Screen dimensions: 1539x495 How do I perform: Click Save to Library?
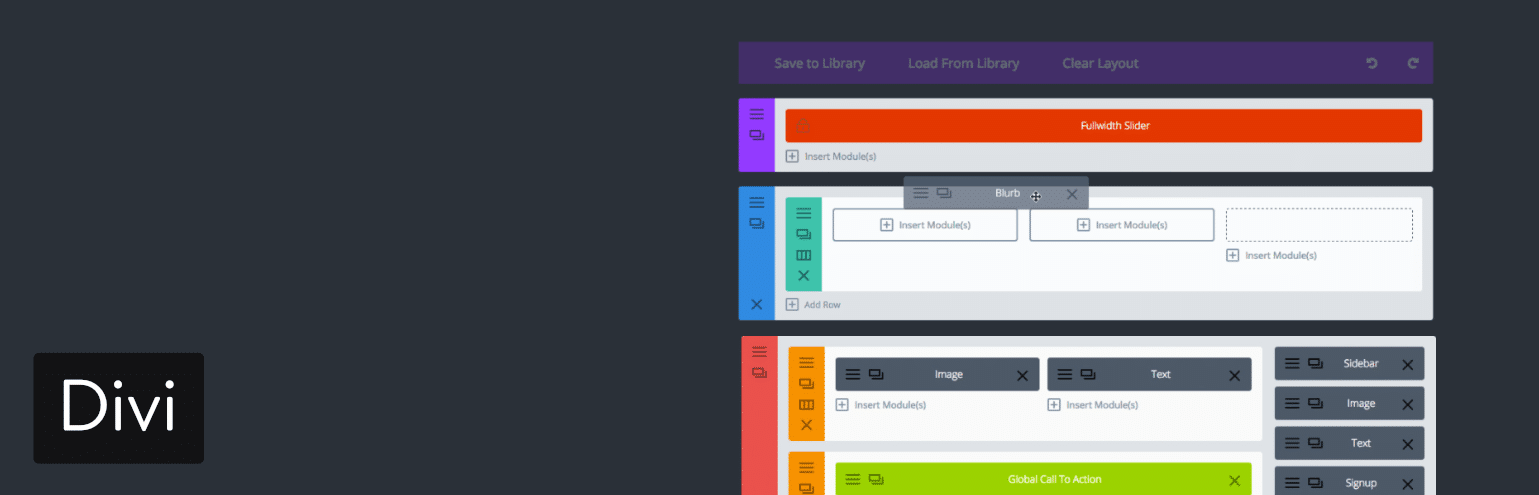coord(819,63)
